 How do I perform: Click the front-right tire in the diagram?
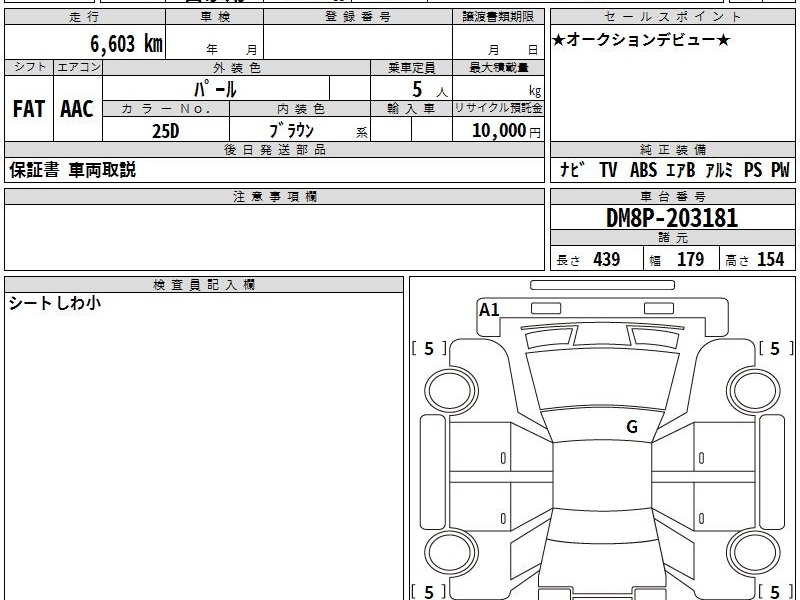754,391
